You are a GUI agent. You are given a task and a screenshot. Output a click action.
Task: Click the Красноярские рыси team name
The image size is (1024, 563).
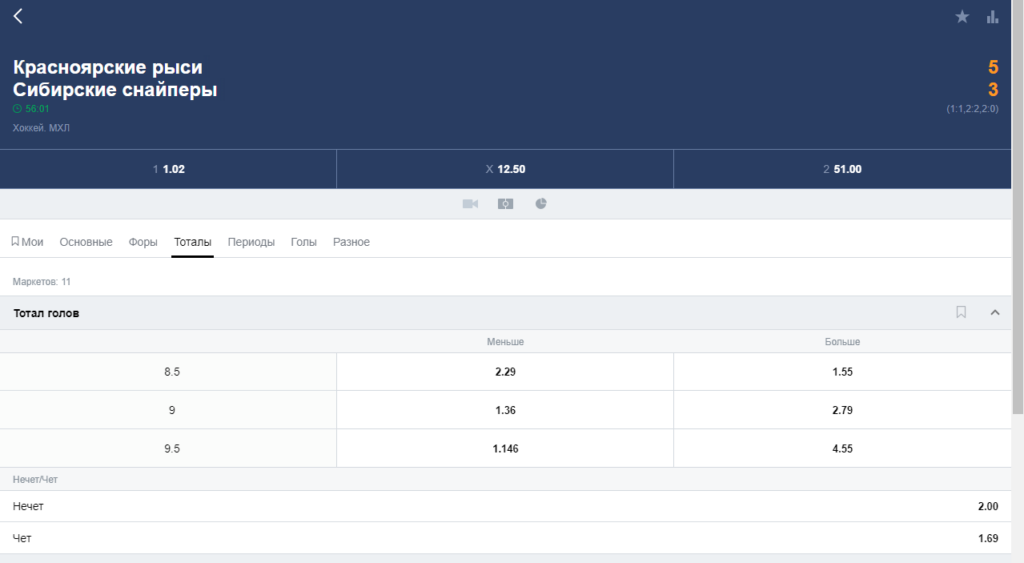coord(108,67)
